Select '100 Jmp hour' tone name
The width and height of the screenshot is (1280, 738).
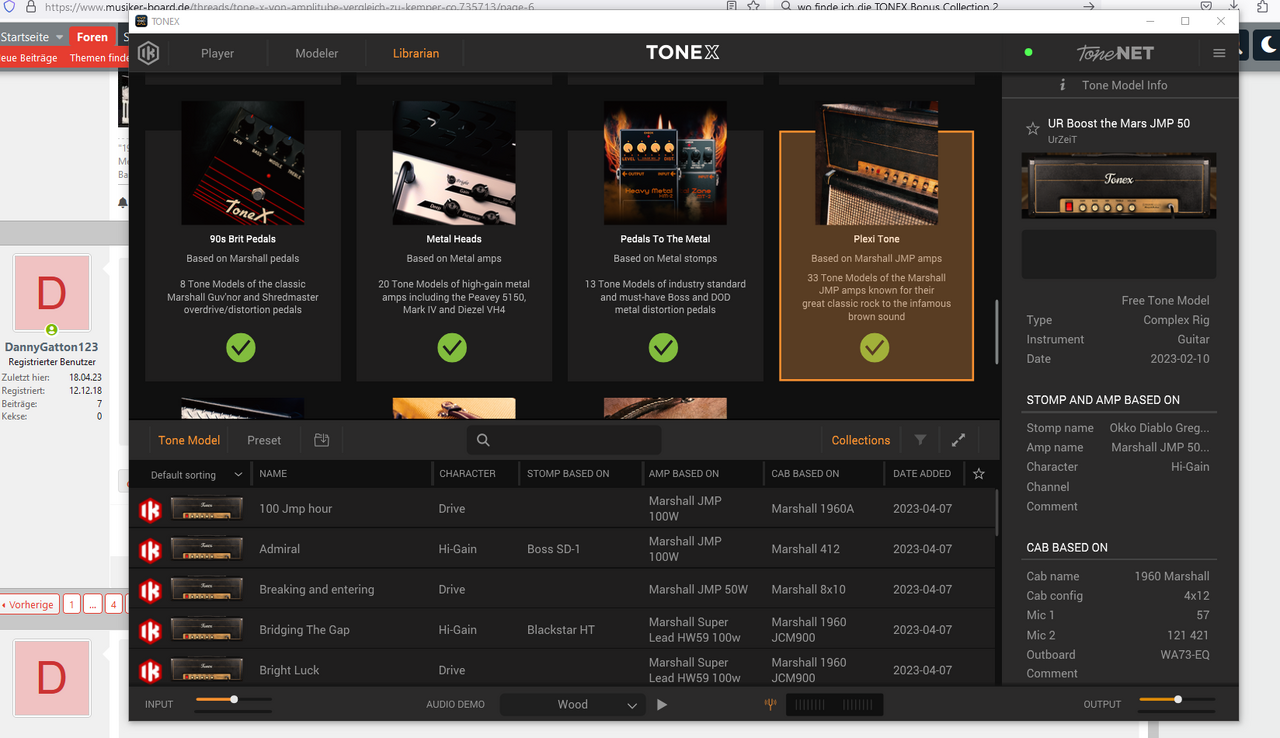click(295, 509)
